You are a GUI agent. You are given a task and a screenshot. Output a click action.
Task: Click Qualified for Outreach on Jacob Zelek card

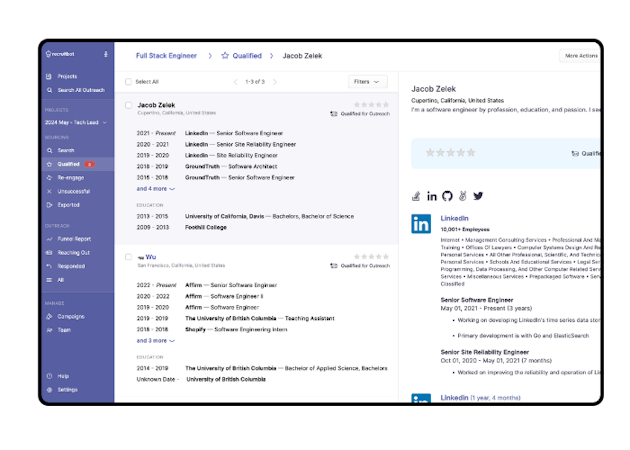(360, 114)
